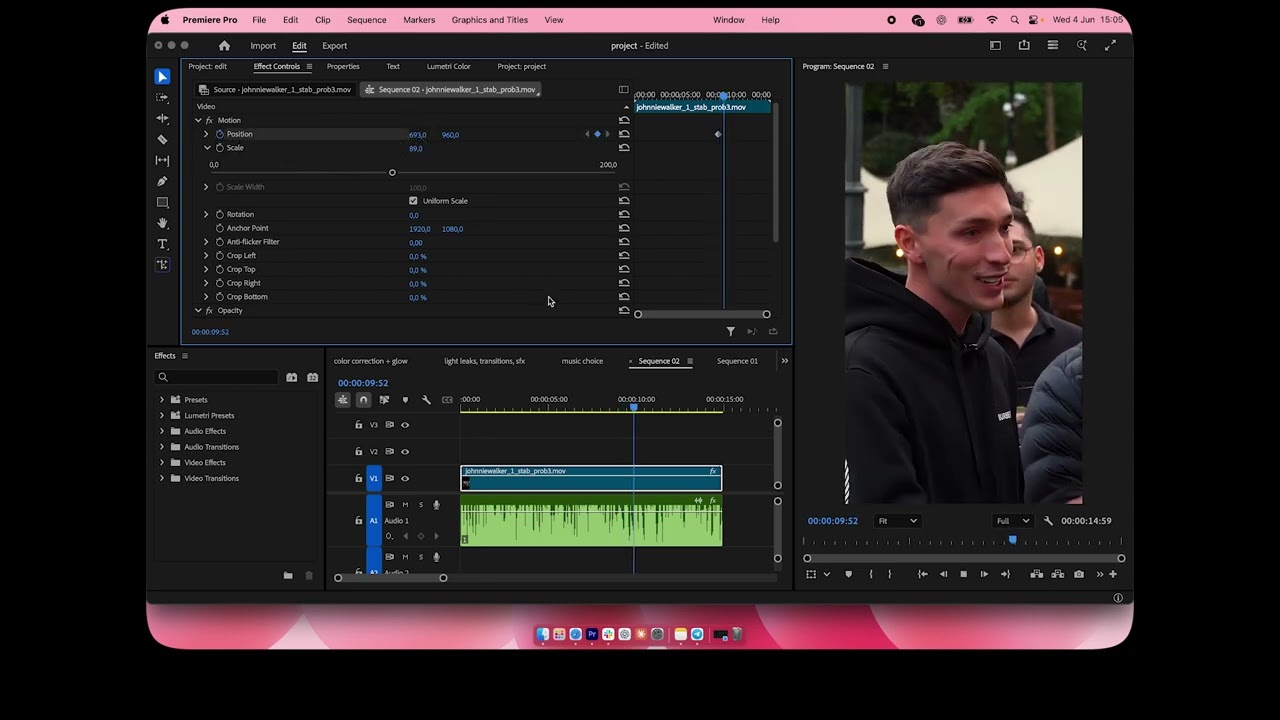
Task: Select the Track Select Forward tool
Action: (x=162, y=98)
